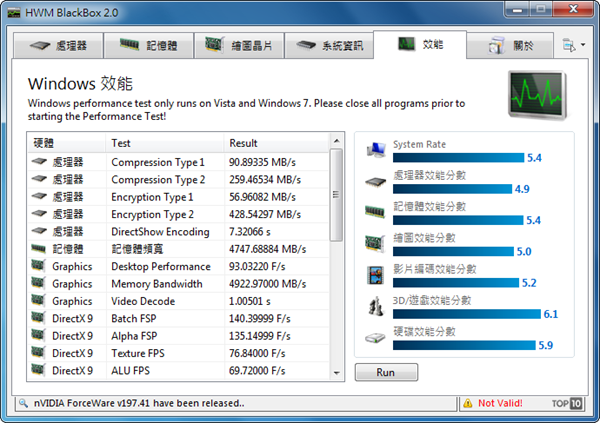This screenshot has height=423, width=600.
Task: Open the 處理器 tab
Action: click(58, 46)
